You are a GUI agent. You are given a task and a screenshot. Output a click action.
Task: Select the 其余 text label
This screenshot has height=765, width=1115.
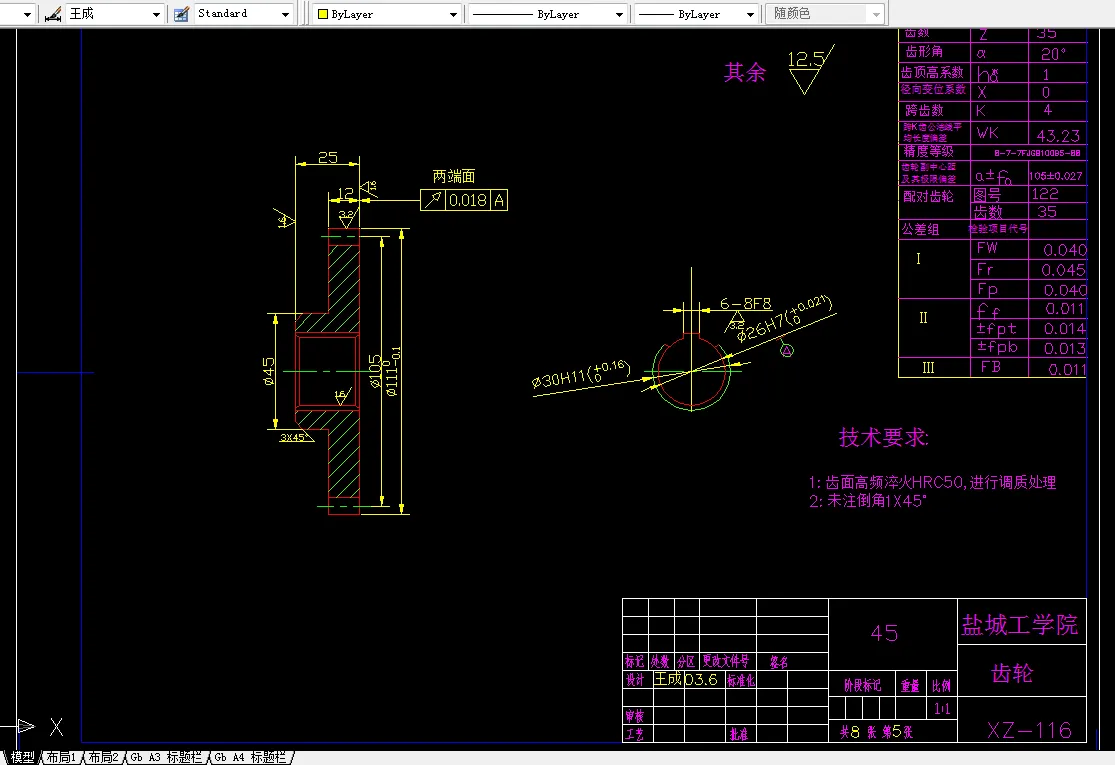tap(745, 72)
